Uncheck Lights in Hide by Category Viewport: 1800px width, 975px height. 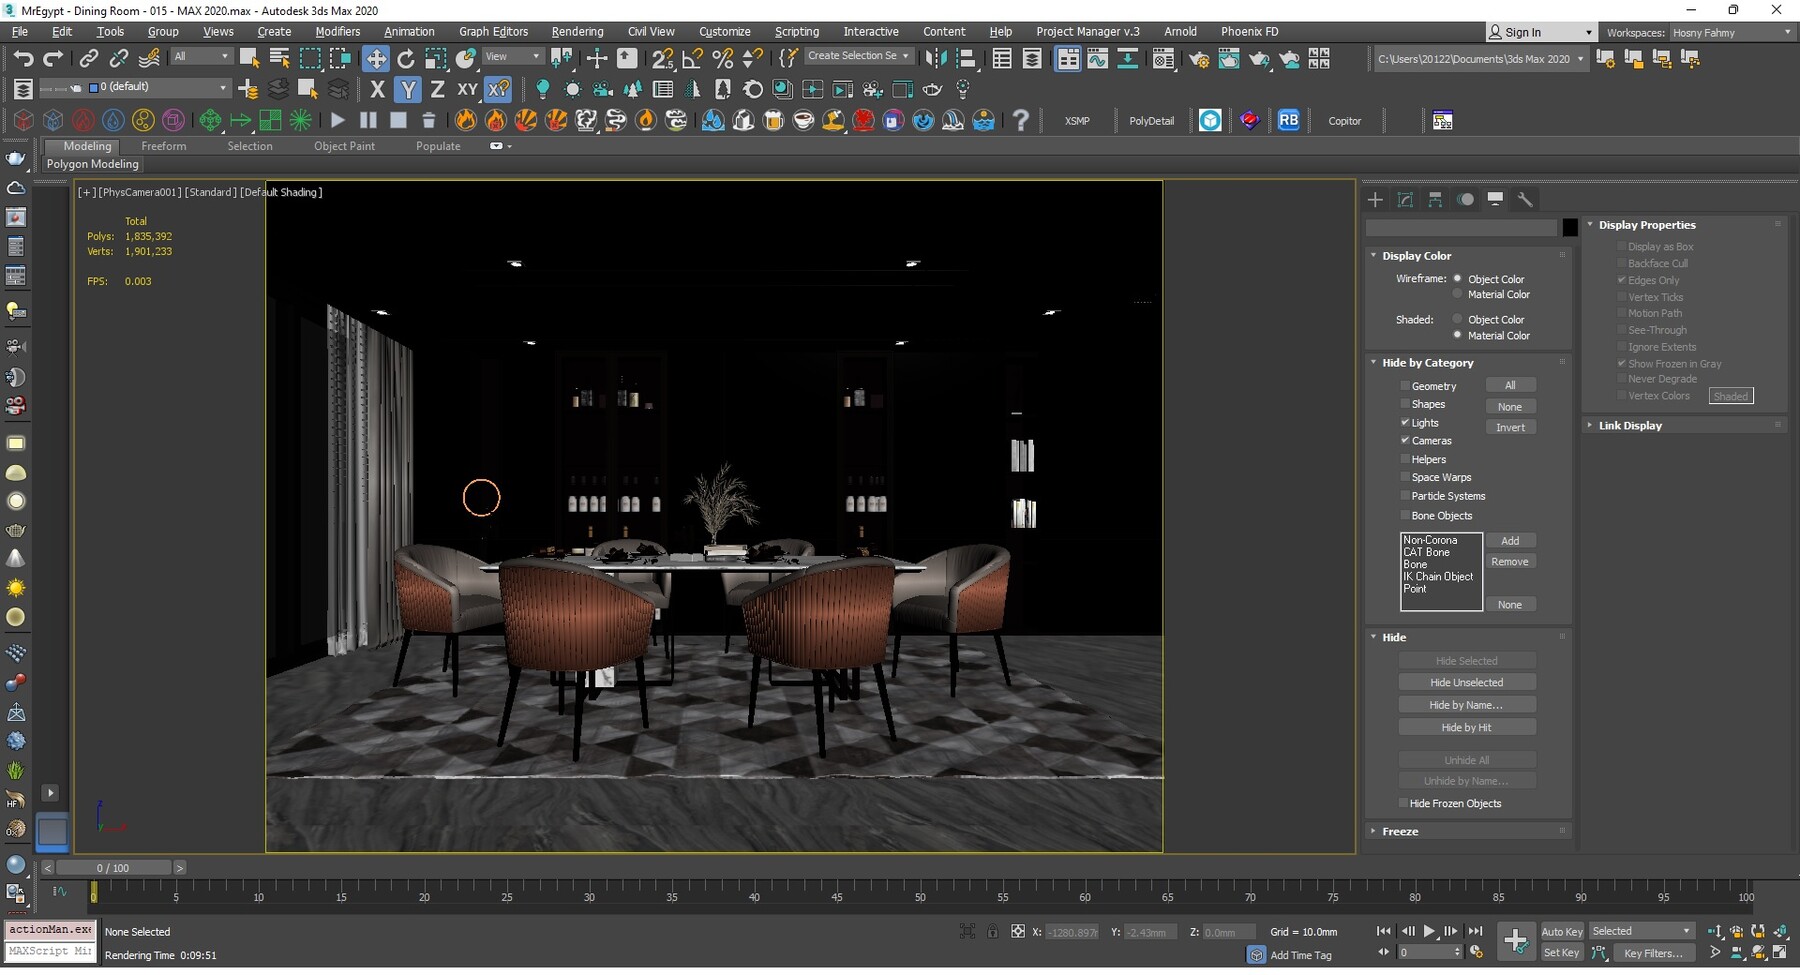tap(1405, 422)
